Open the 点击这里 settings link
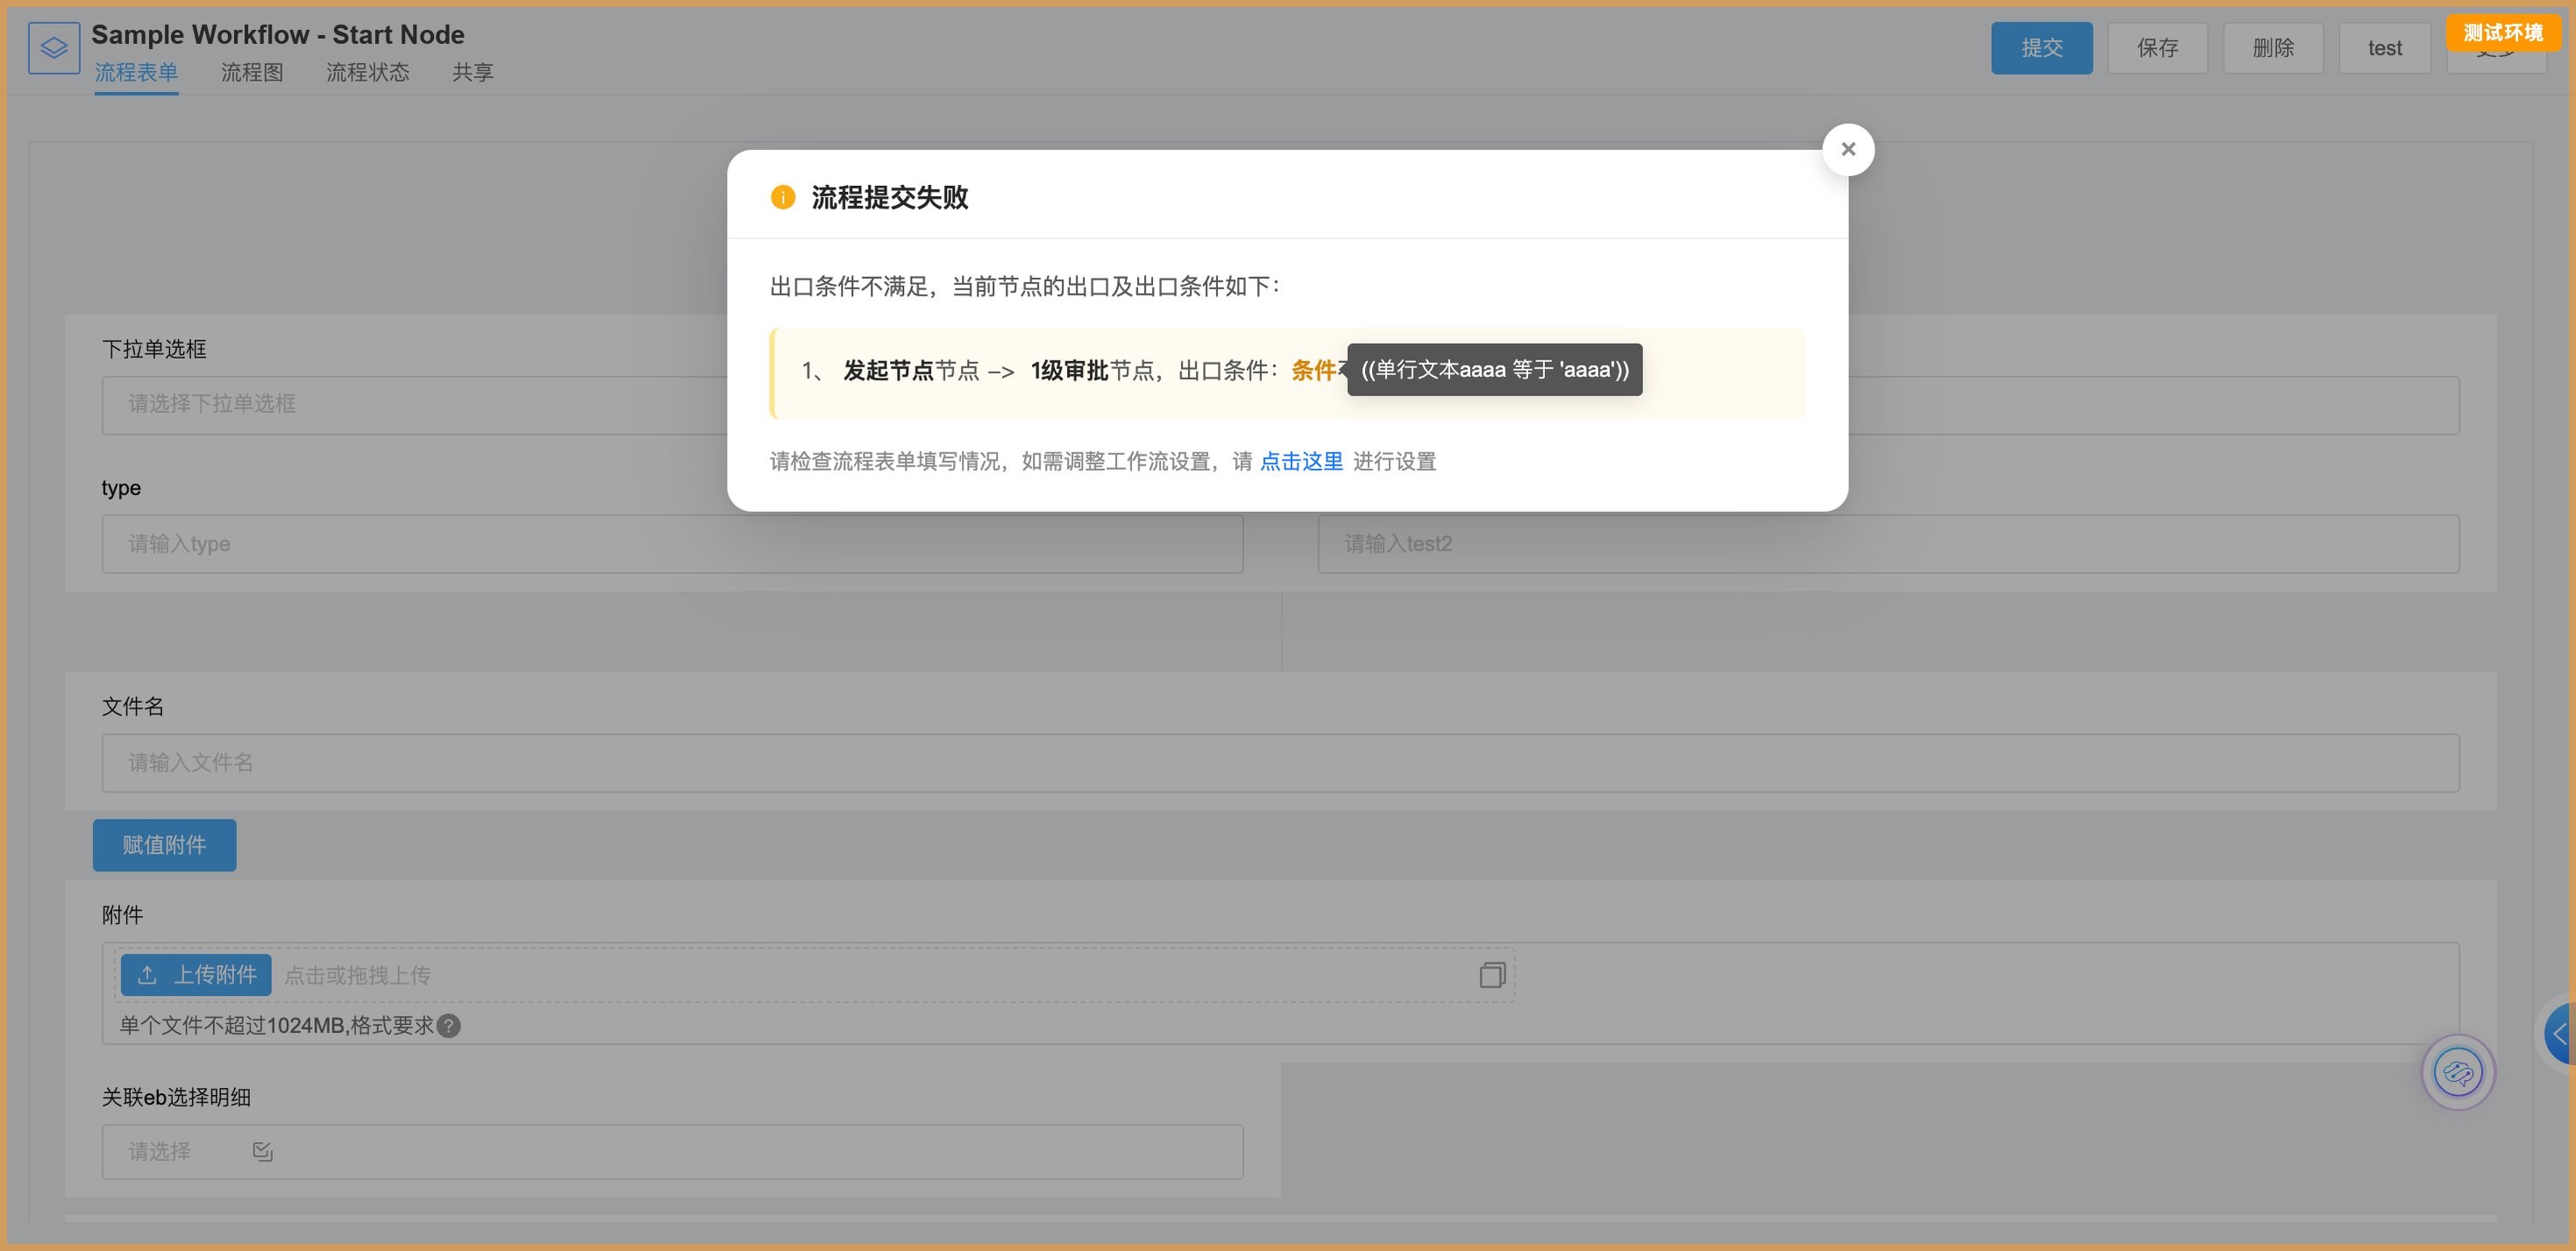This screenshot has width=2576, height=1251. 1300,461
